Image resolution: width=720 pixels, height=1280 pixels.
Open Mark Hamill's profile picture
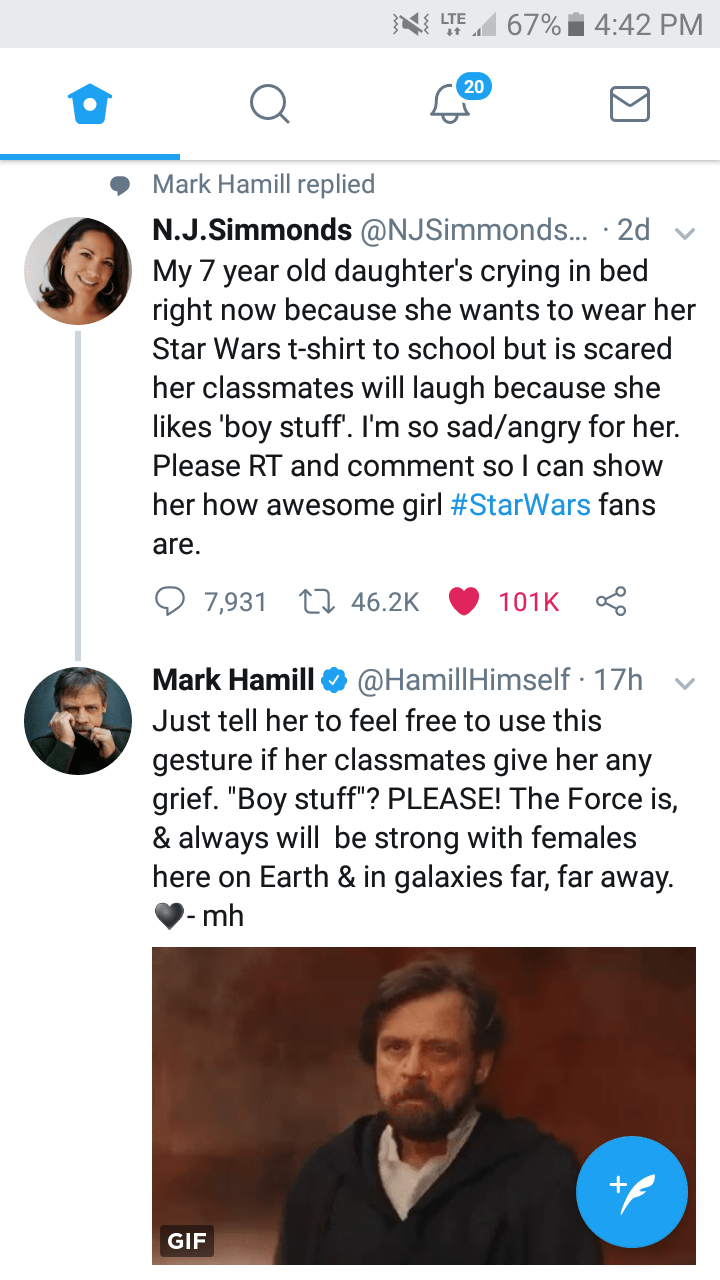click(78, 720)
